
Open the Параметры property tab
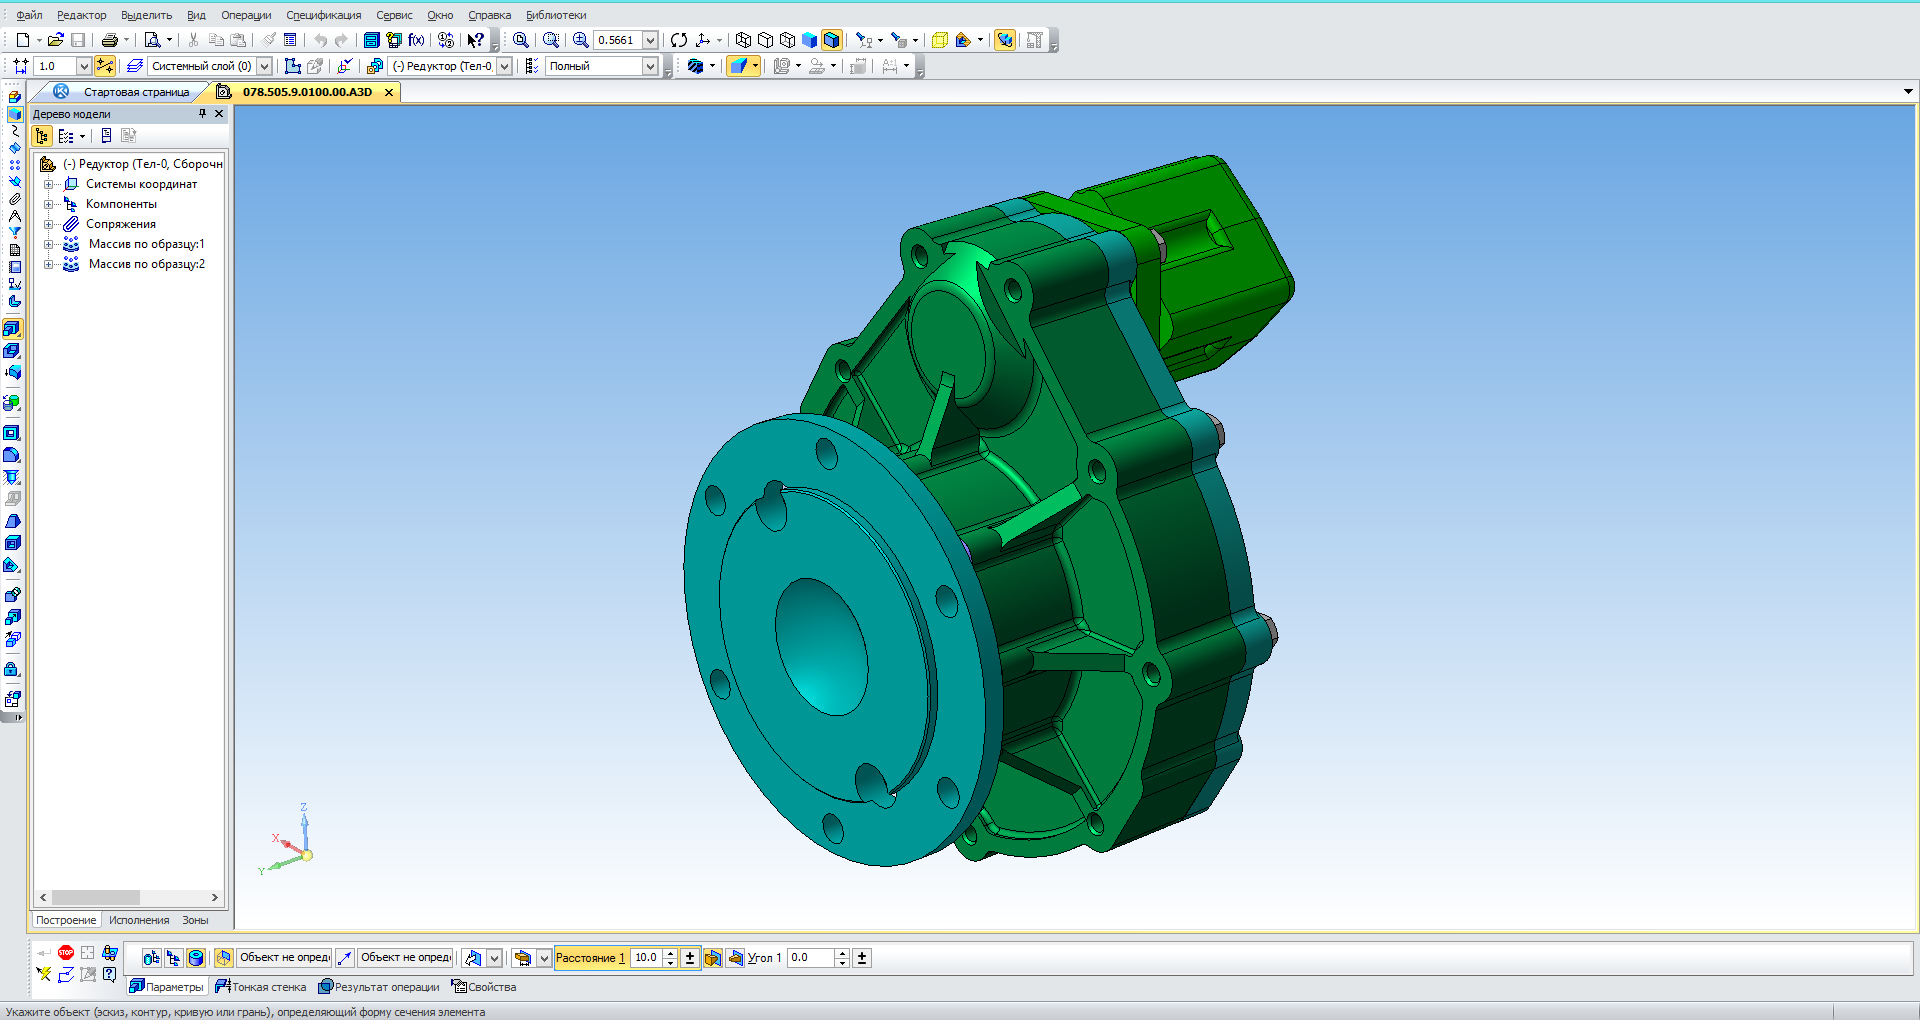(166, 987)
